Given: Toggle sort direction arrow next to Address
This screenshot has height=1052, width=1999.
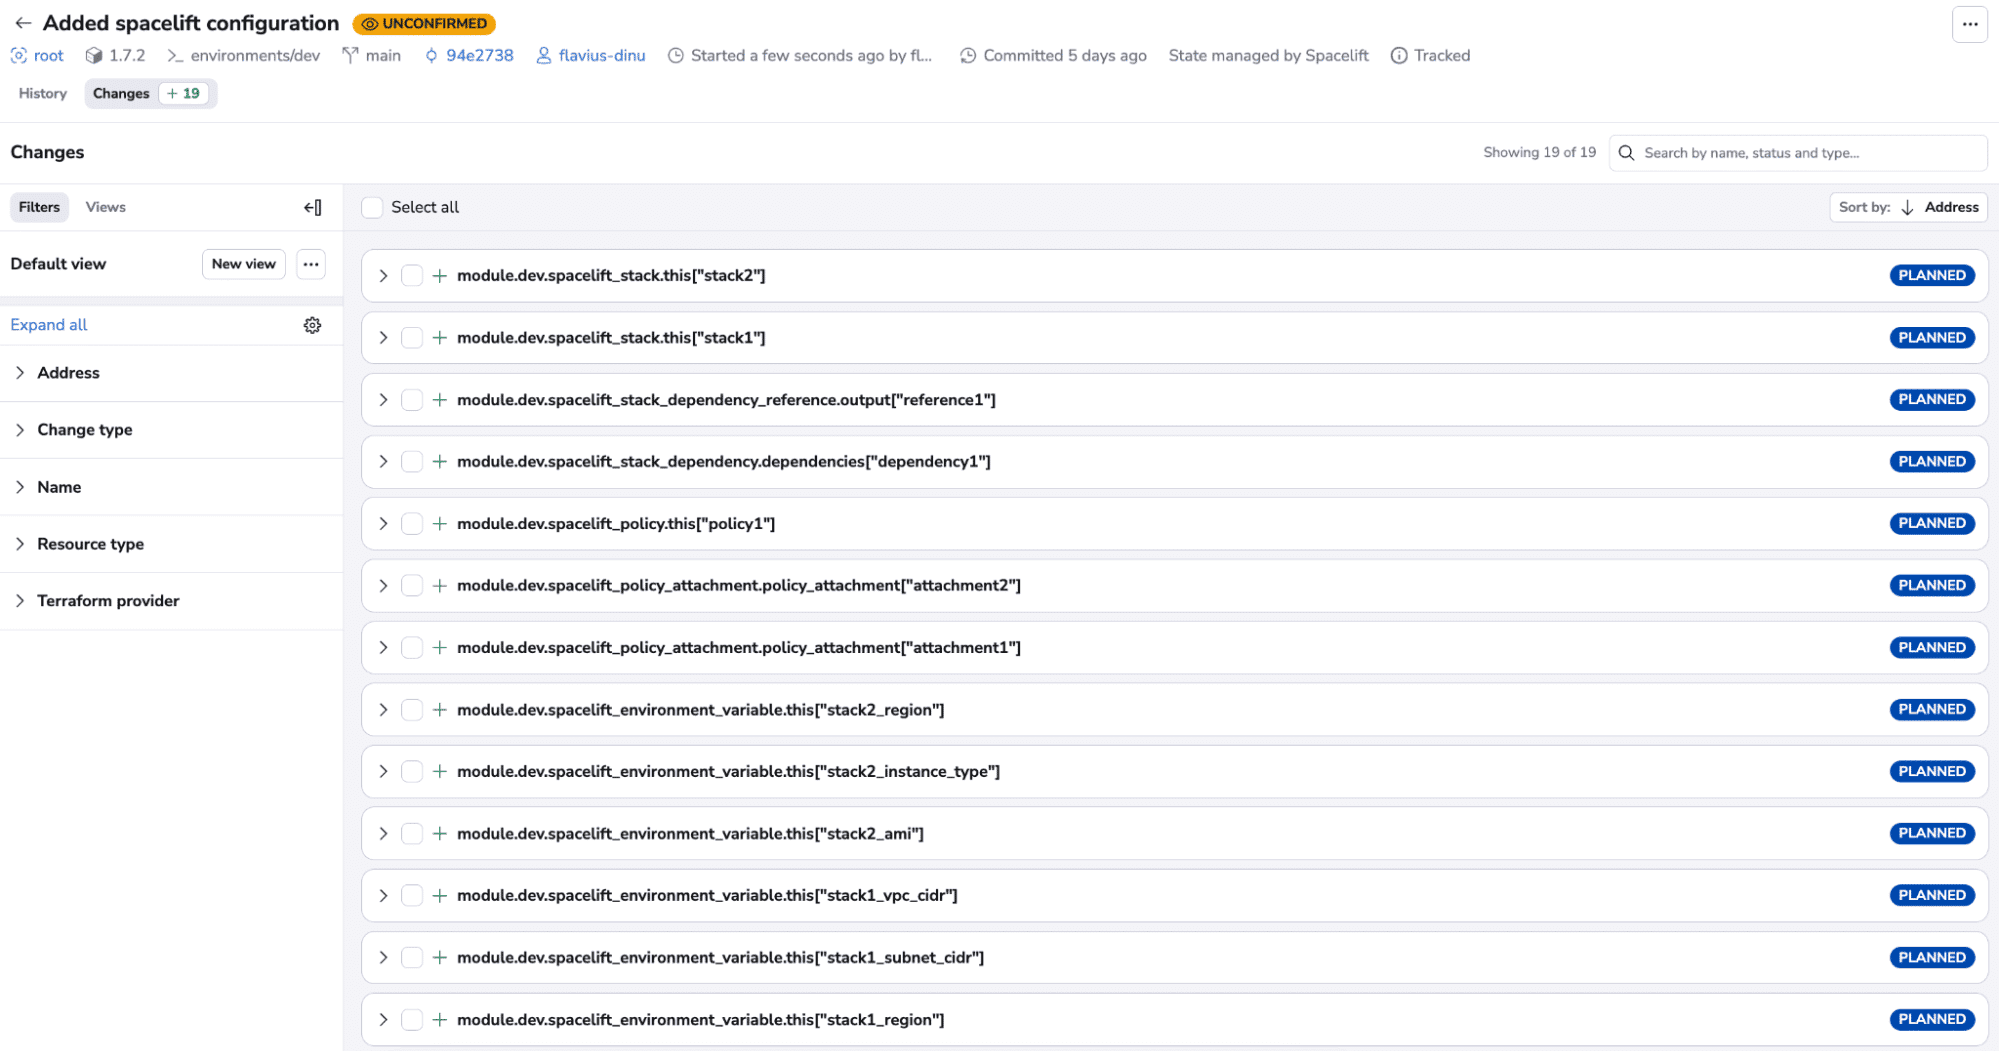Looking at the screenshot, I should point(1907,207).
